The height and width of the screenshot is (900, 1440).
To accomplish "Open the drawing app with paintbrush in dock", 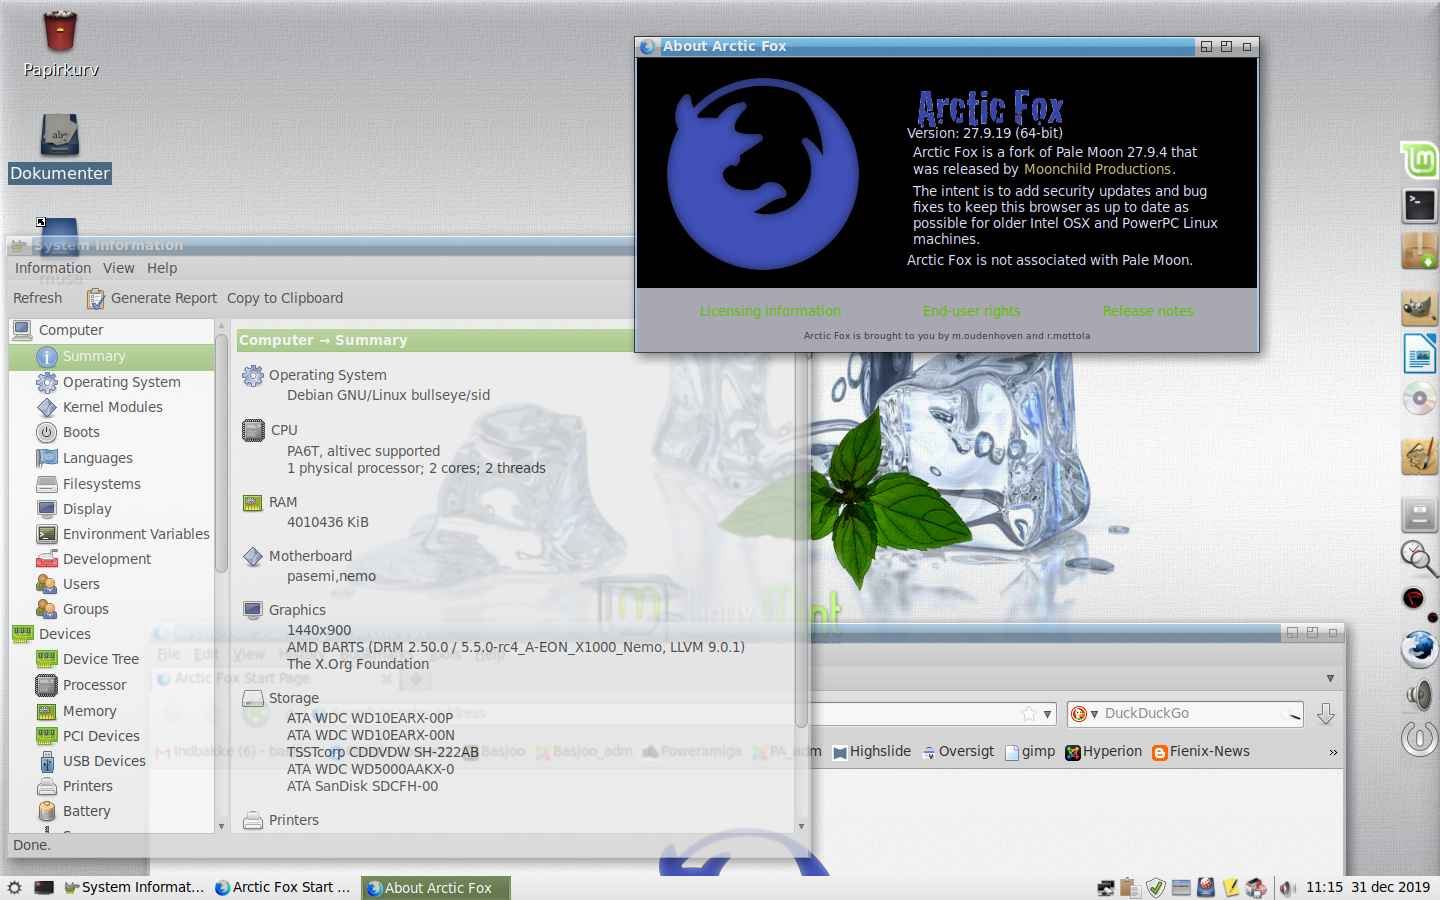I will 1419,457.
